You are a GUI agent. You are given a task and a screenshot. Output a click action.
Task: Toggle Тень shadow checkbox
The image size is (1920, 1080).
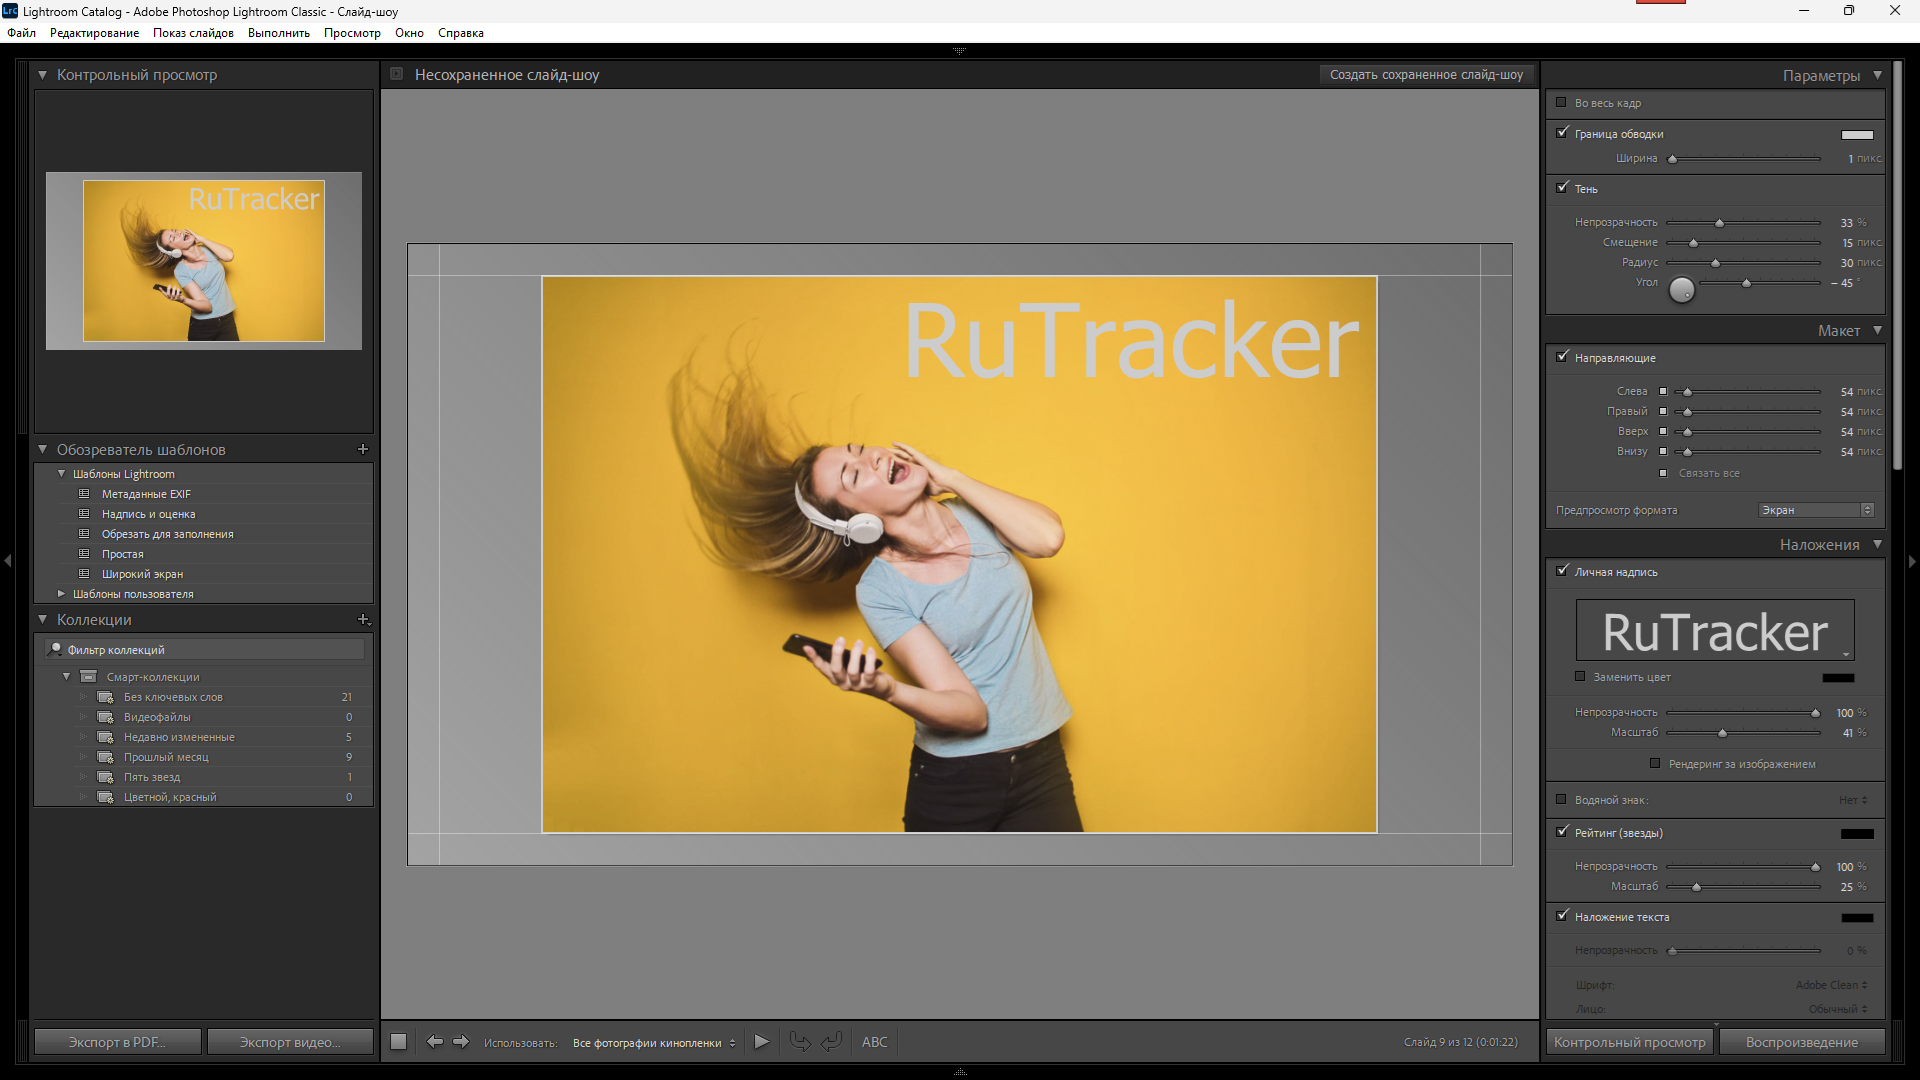1562,188
